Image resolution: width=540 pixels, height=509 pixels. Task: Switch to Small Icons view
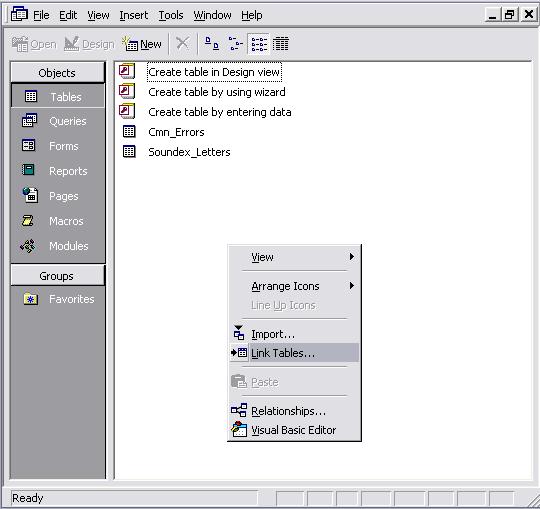coord(236,44)
